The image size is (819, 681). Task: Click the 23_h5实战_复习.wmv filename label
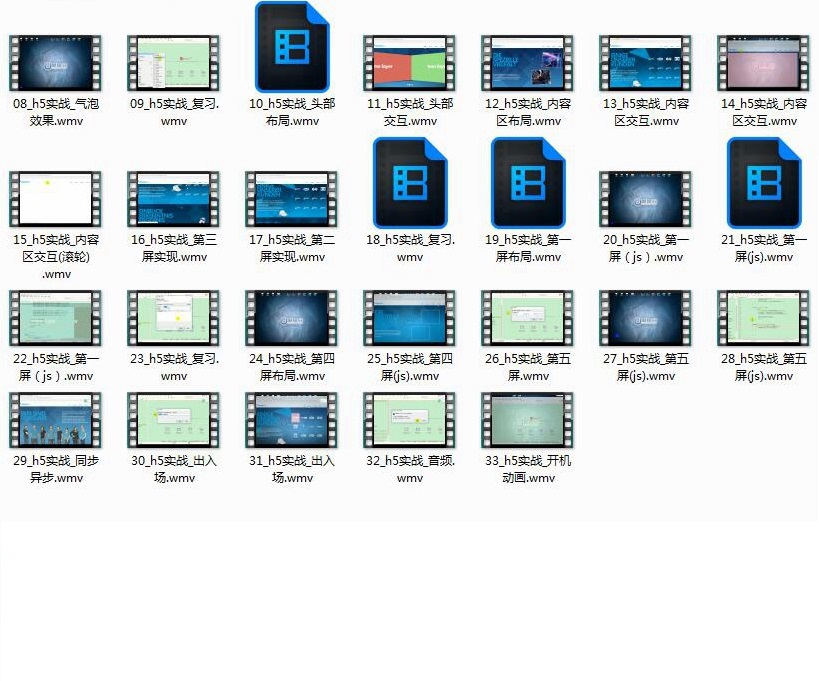point(174,367)
